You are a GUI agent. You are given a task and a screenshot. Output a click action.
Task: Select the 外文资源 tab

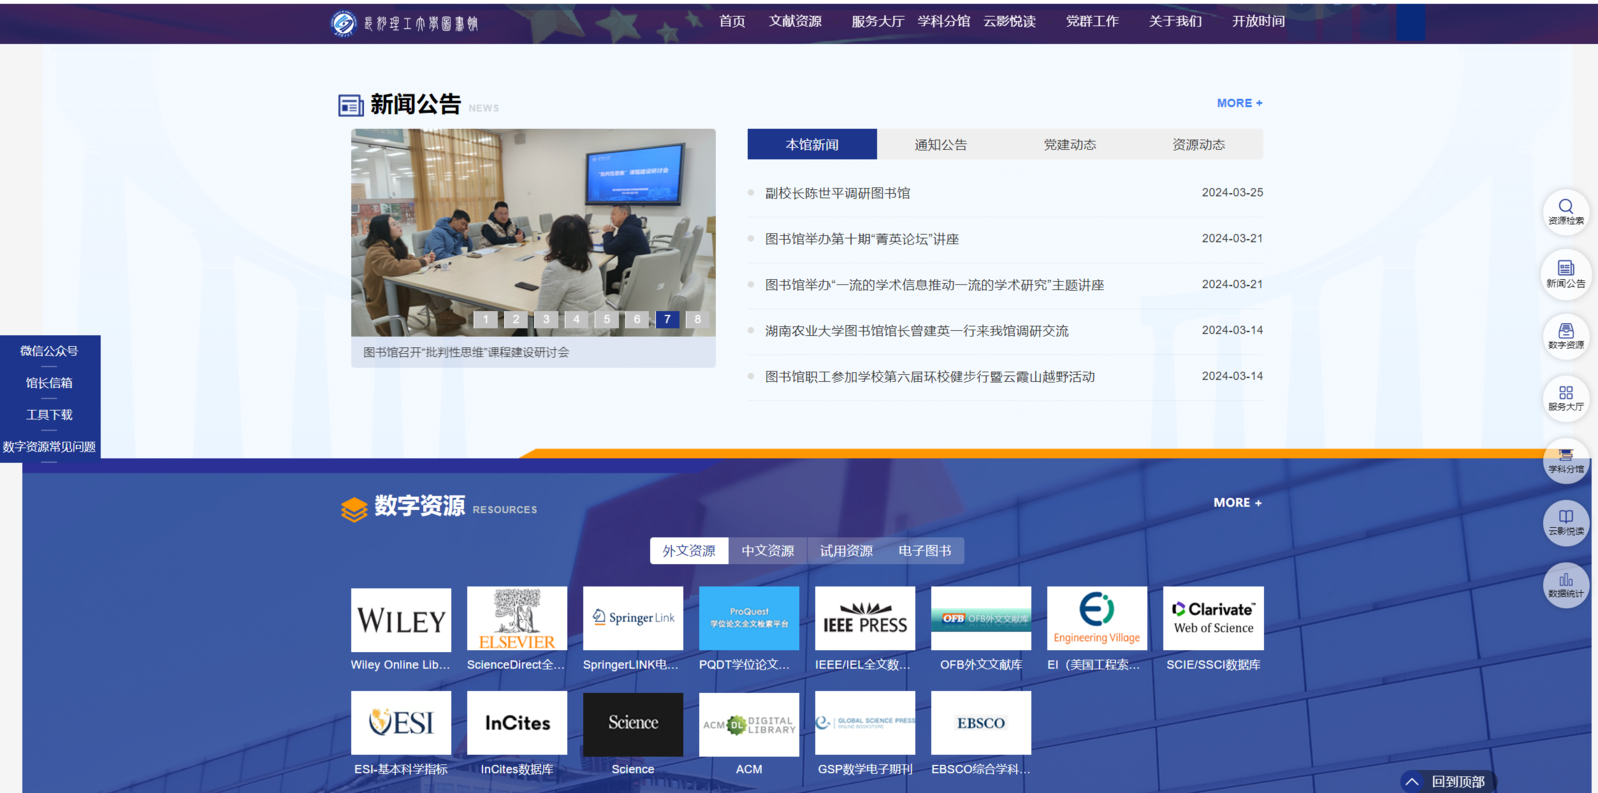pos(689,551)
